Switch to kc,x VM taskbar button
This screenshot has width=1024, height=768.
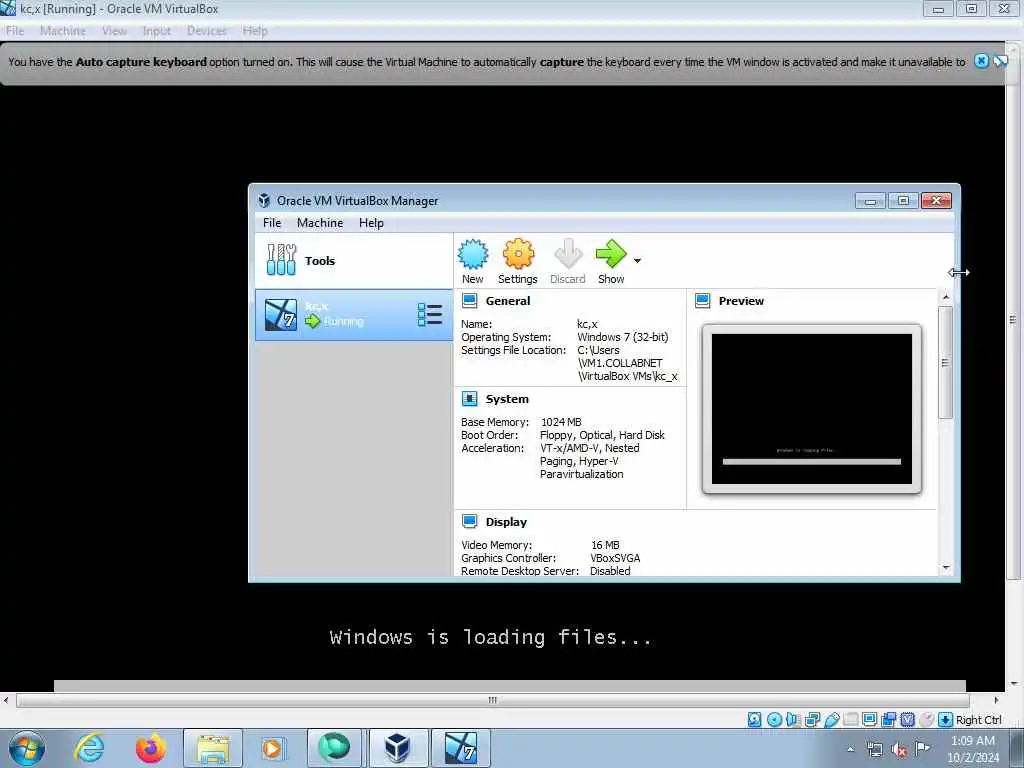(460, 748)
